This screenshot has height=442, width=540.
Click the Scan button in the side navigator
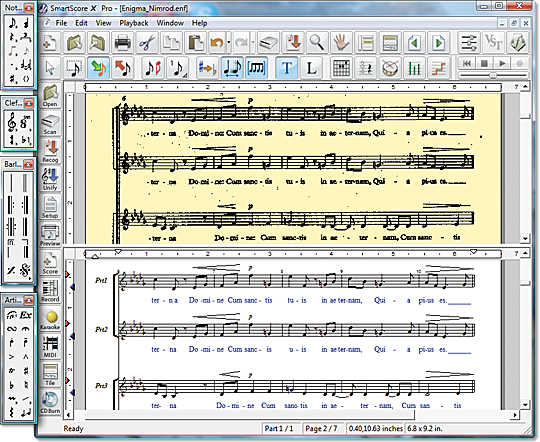(x=50, y=124)
